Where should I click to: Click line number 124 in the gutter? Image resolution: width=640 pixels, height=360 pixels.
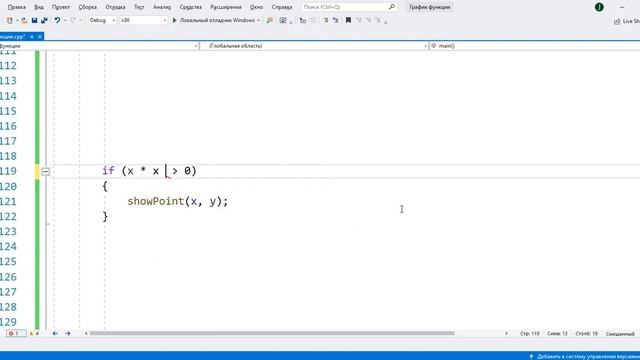coord(9,247)
